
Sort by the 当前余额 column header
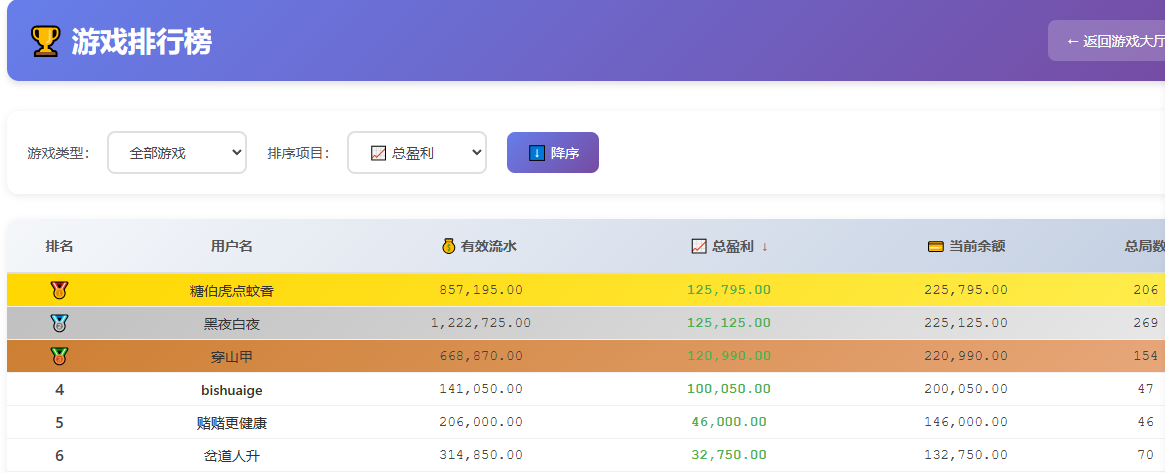click(x=976, y=246)
